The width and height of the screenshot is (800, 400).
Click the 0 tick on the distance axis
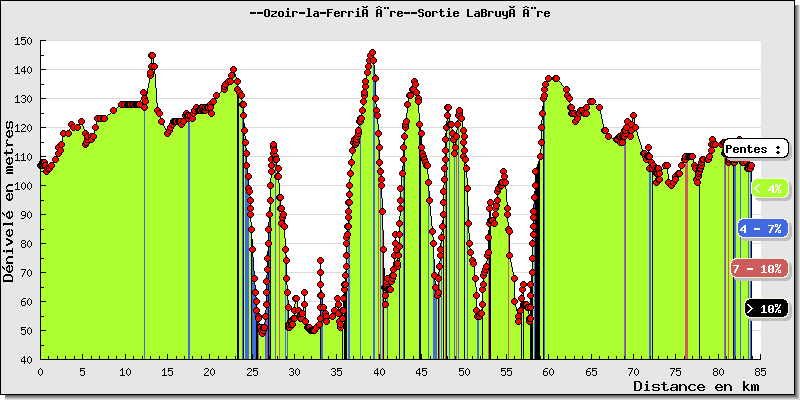click(x=40, y=370)
